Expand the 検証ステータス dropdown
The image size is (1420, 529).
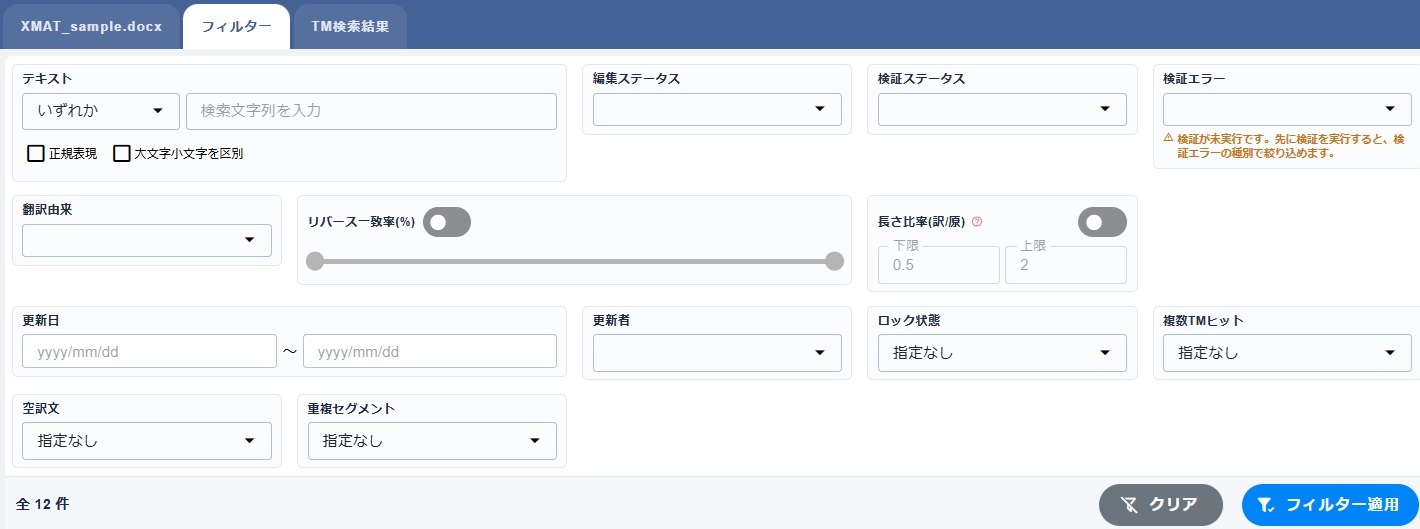tap(1002, 109)
